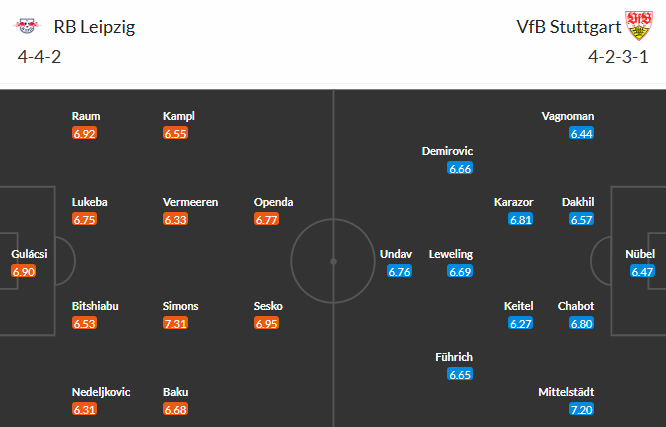Screen dimensions: 666x427
Task: Select Simons' 7.31 rating badge
Action: [x=175, y=323]
